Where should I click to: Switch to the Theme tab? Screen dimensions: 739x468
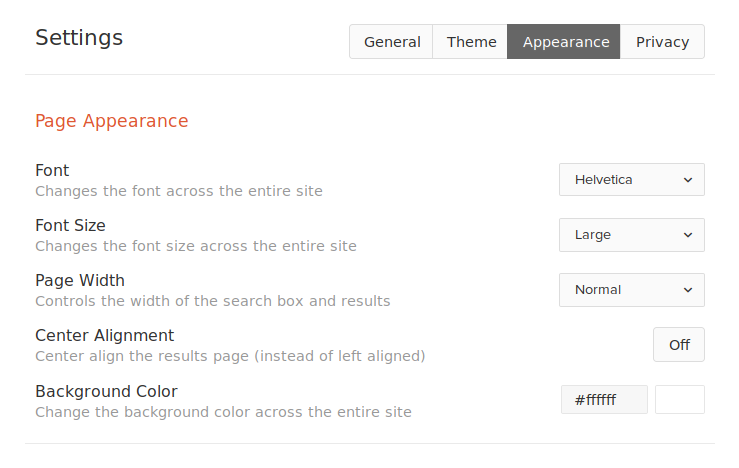[x=471, y=42]
